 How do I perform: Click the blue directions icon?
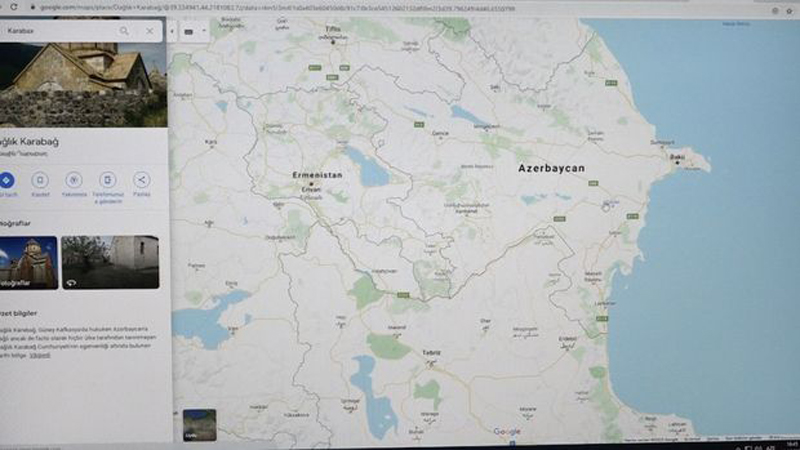[x=6, y=180]
